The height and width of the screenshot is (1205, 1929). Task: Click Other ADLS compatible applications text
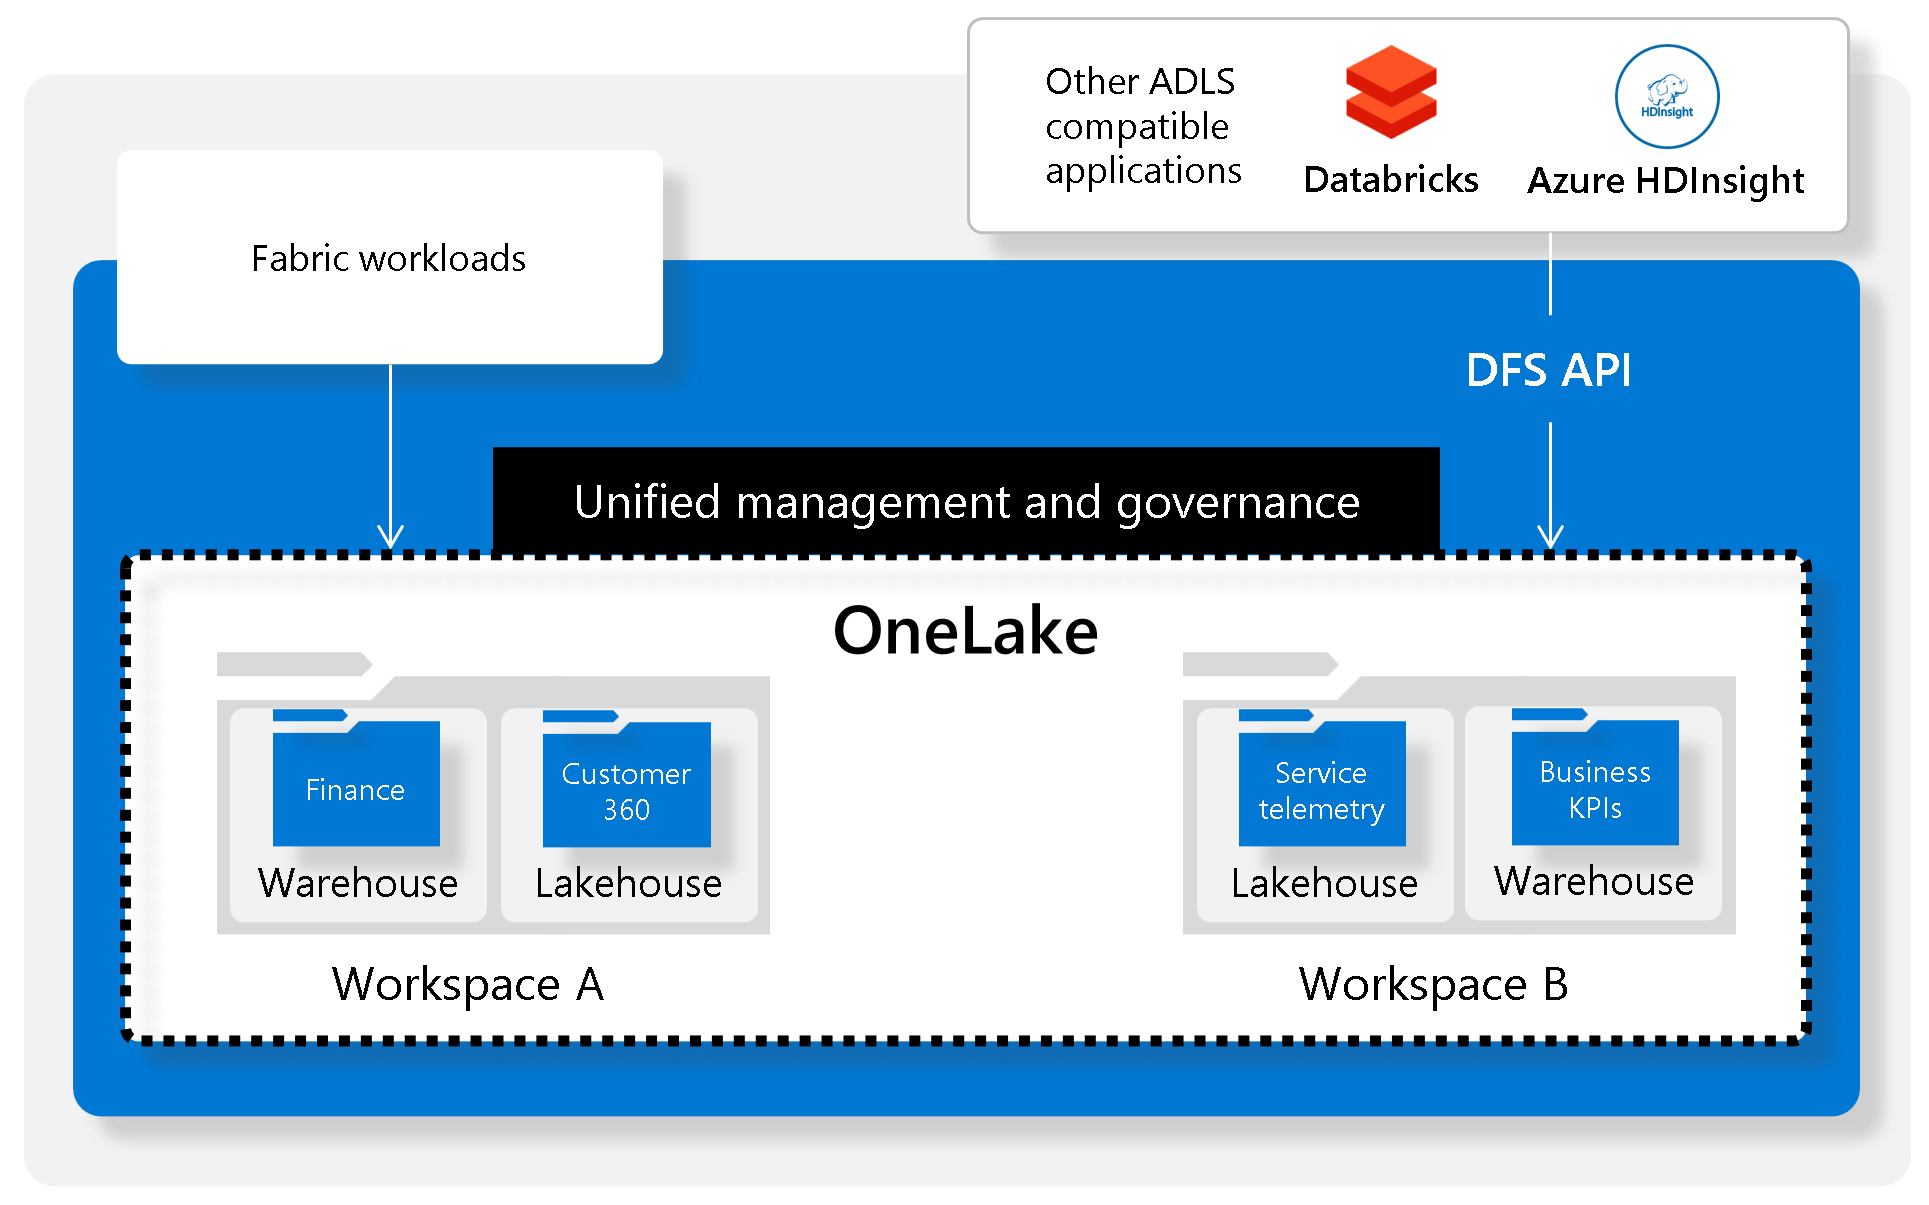(x=1142, y=126)
